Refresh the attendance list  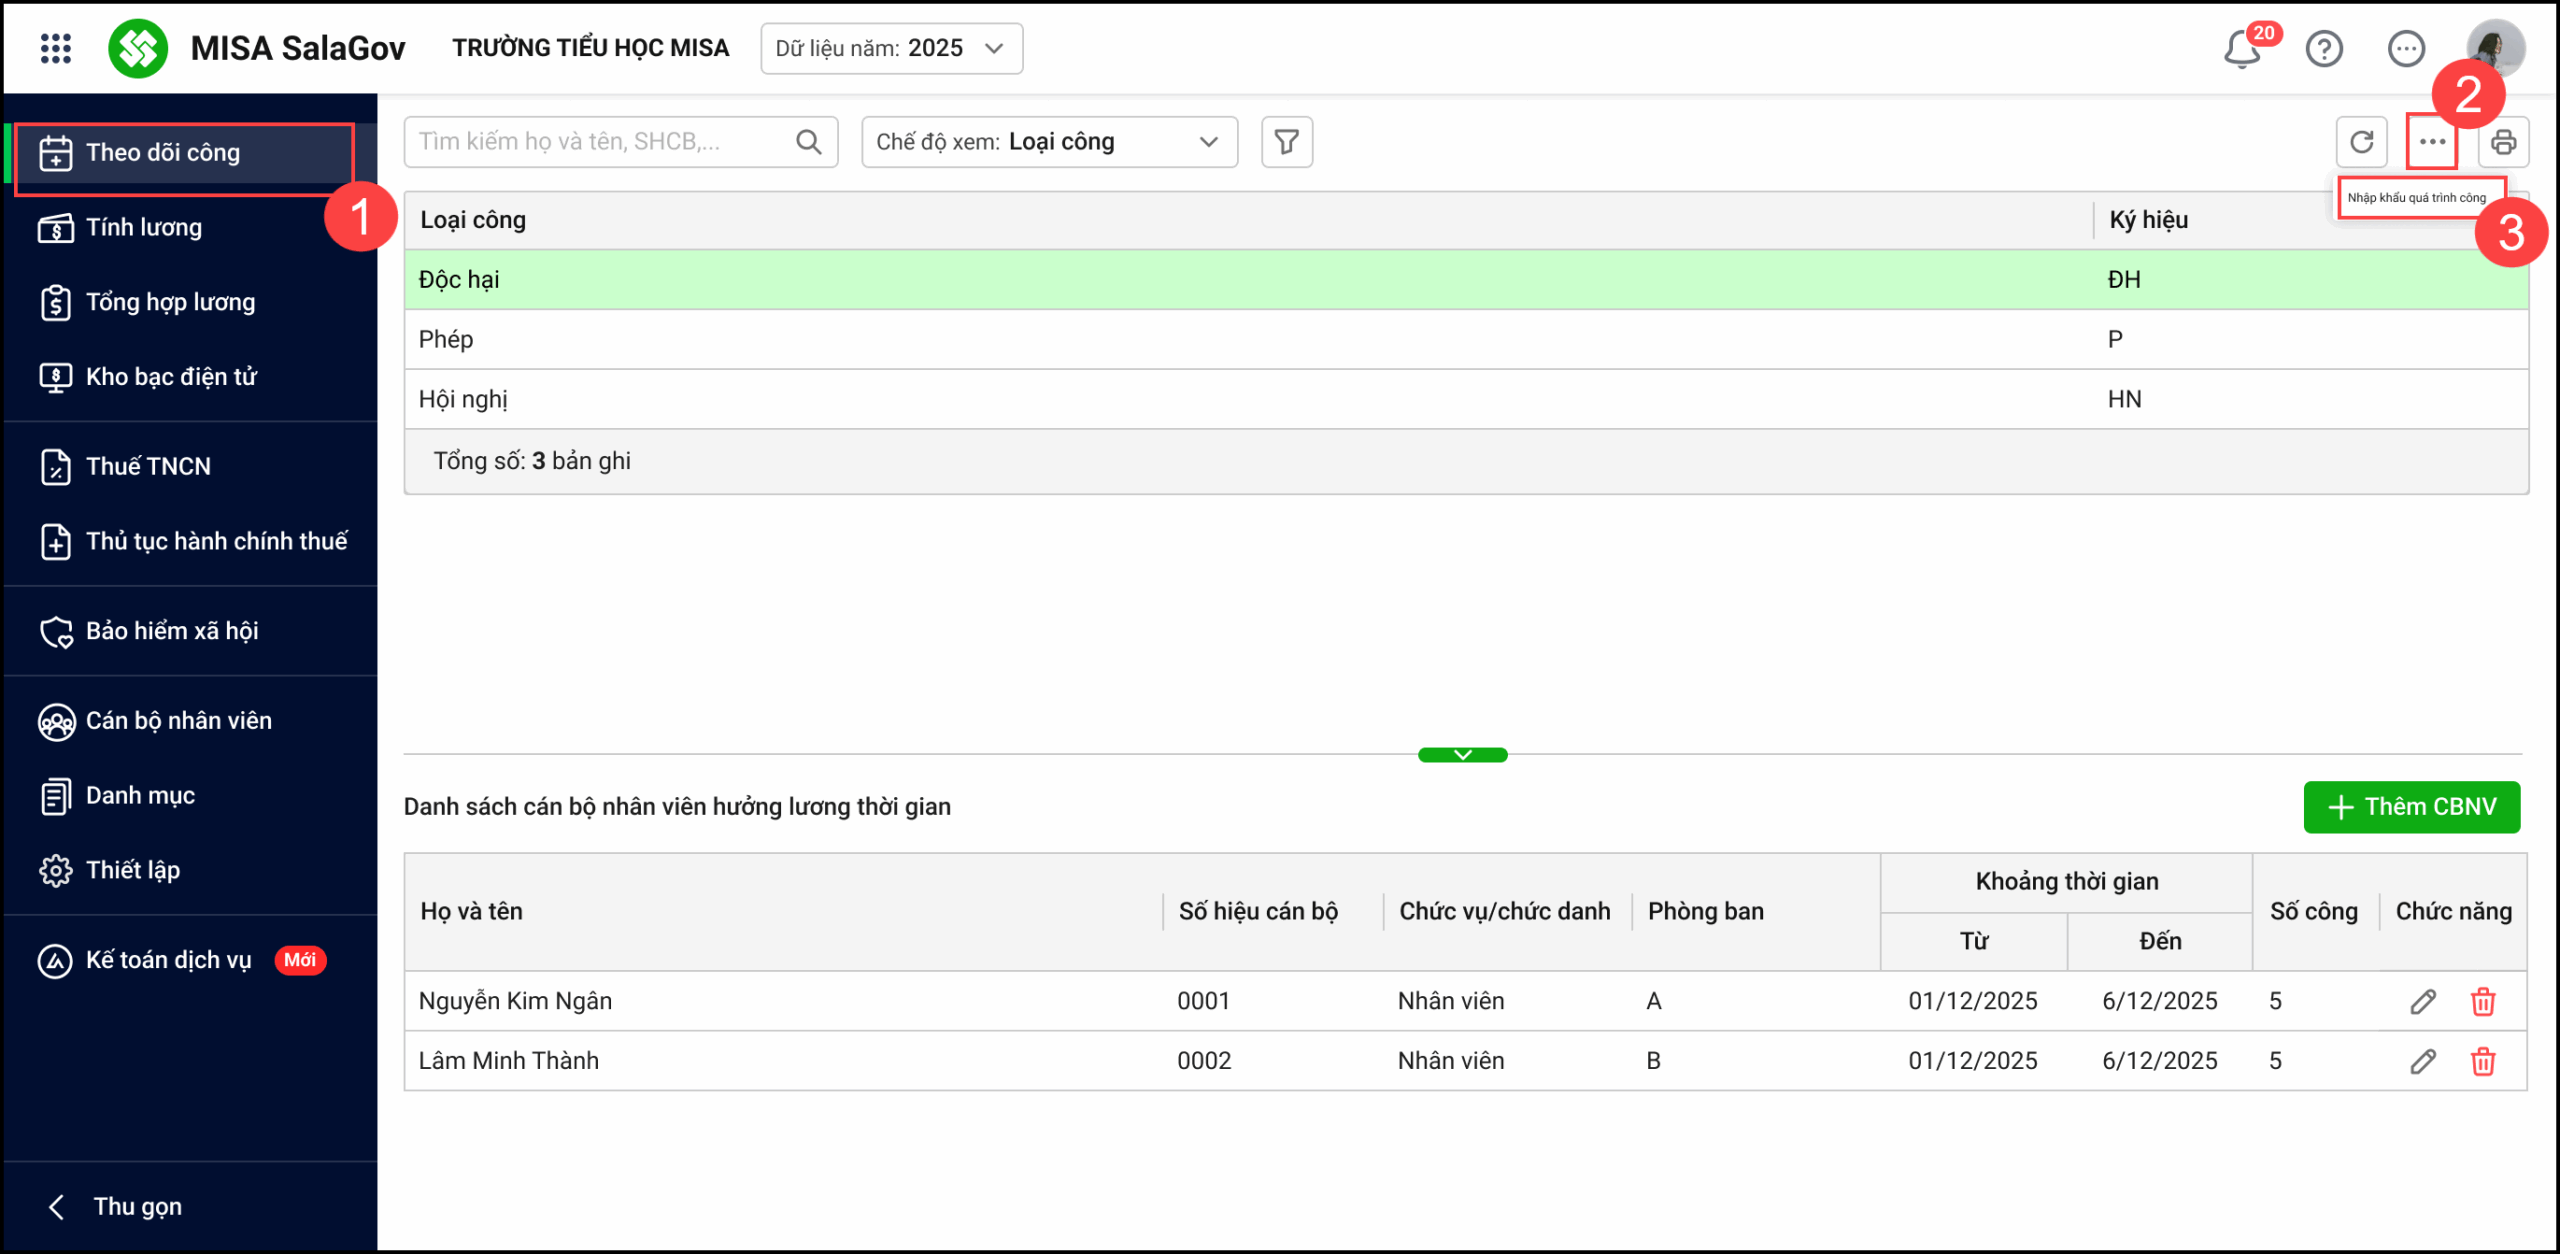pyautogui.click(x=2361, y=142)
